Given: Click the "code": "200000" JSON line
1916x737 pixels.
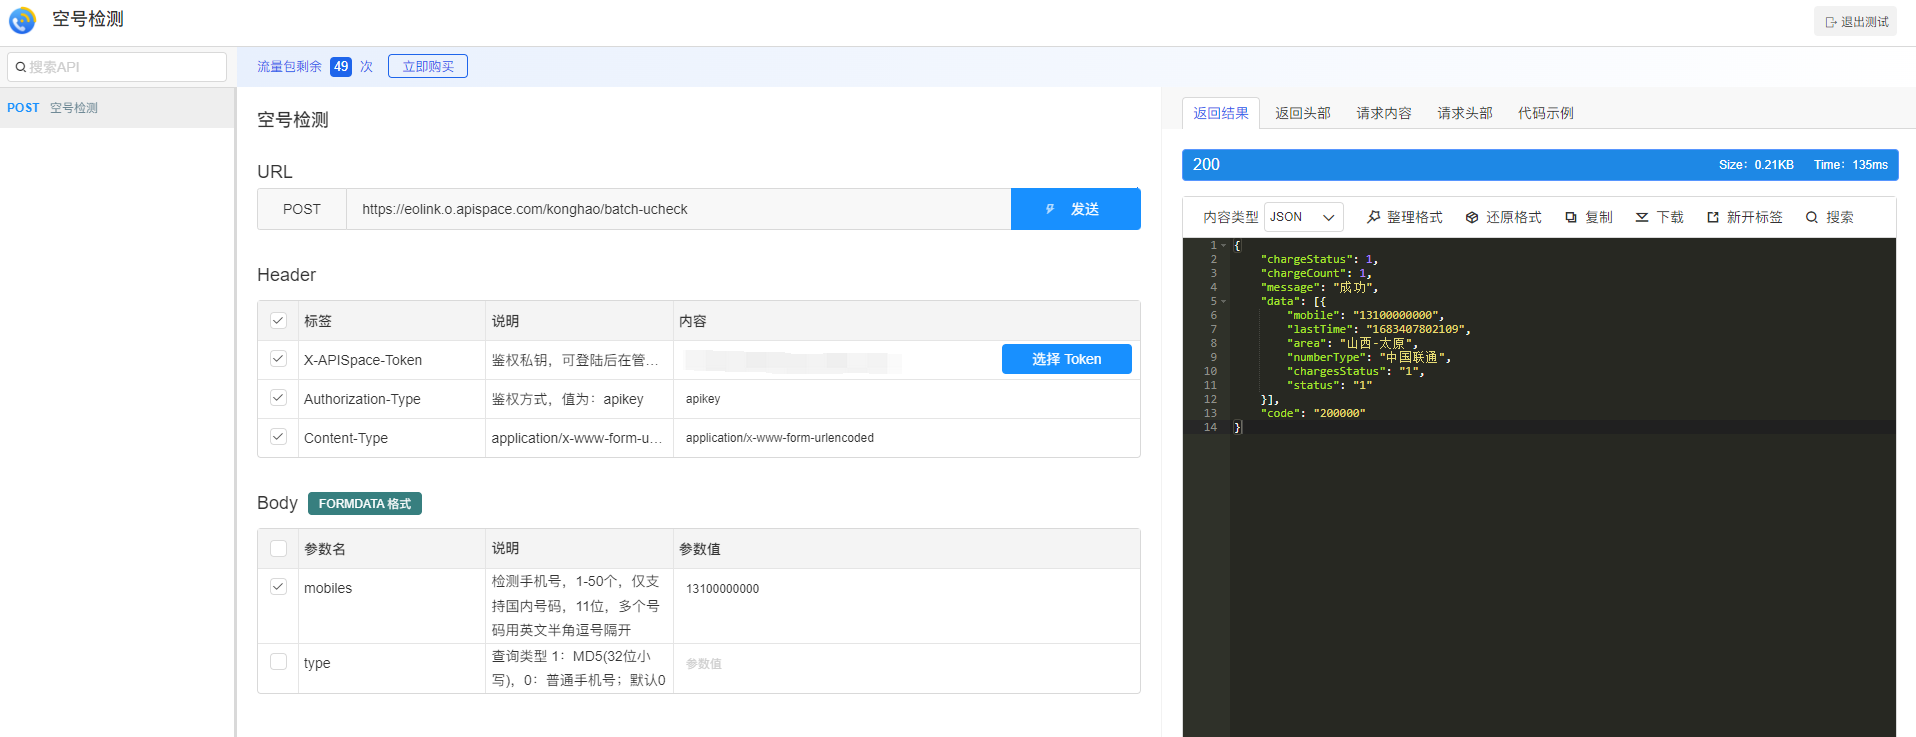Looking at the screenshot, I should tap(1313, 413).
